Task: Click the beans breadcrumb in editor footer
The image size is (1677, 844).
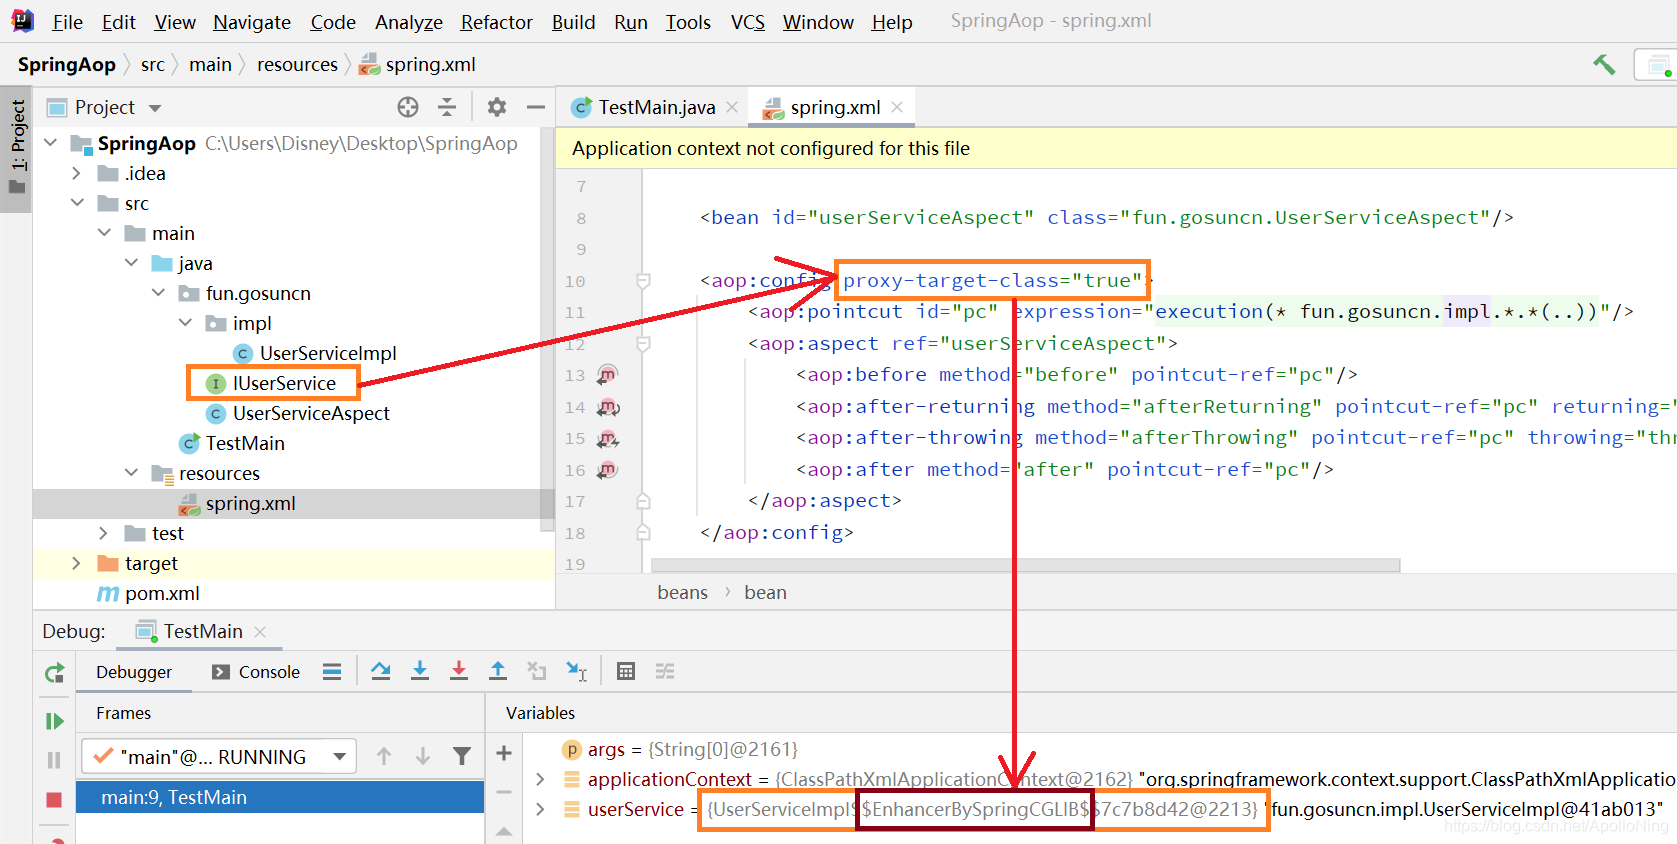Action: pos(682,593)
